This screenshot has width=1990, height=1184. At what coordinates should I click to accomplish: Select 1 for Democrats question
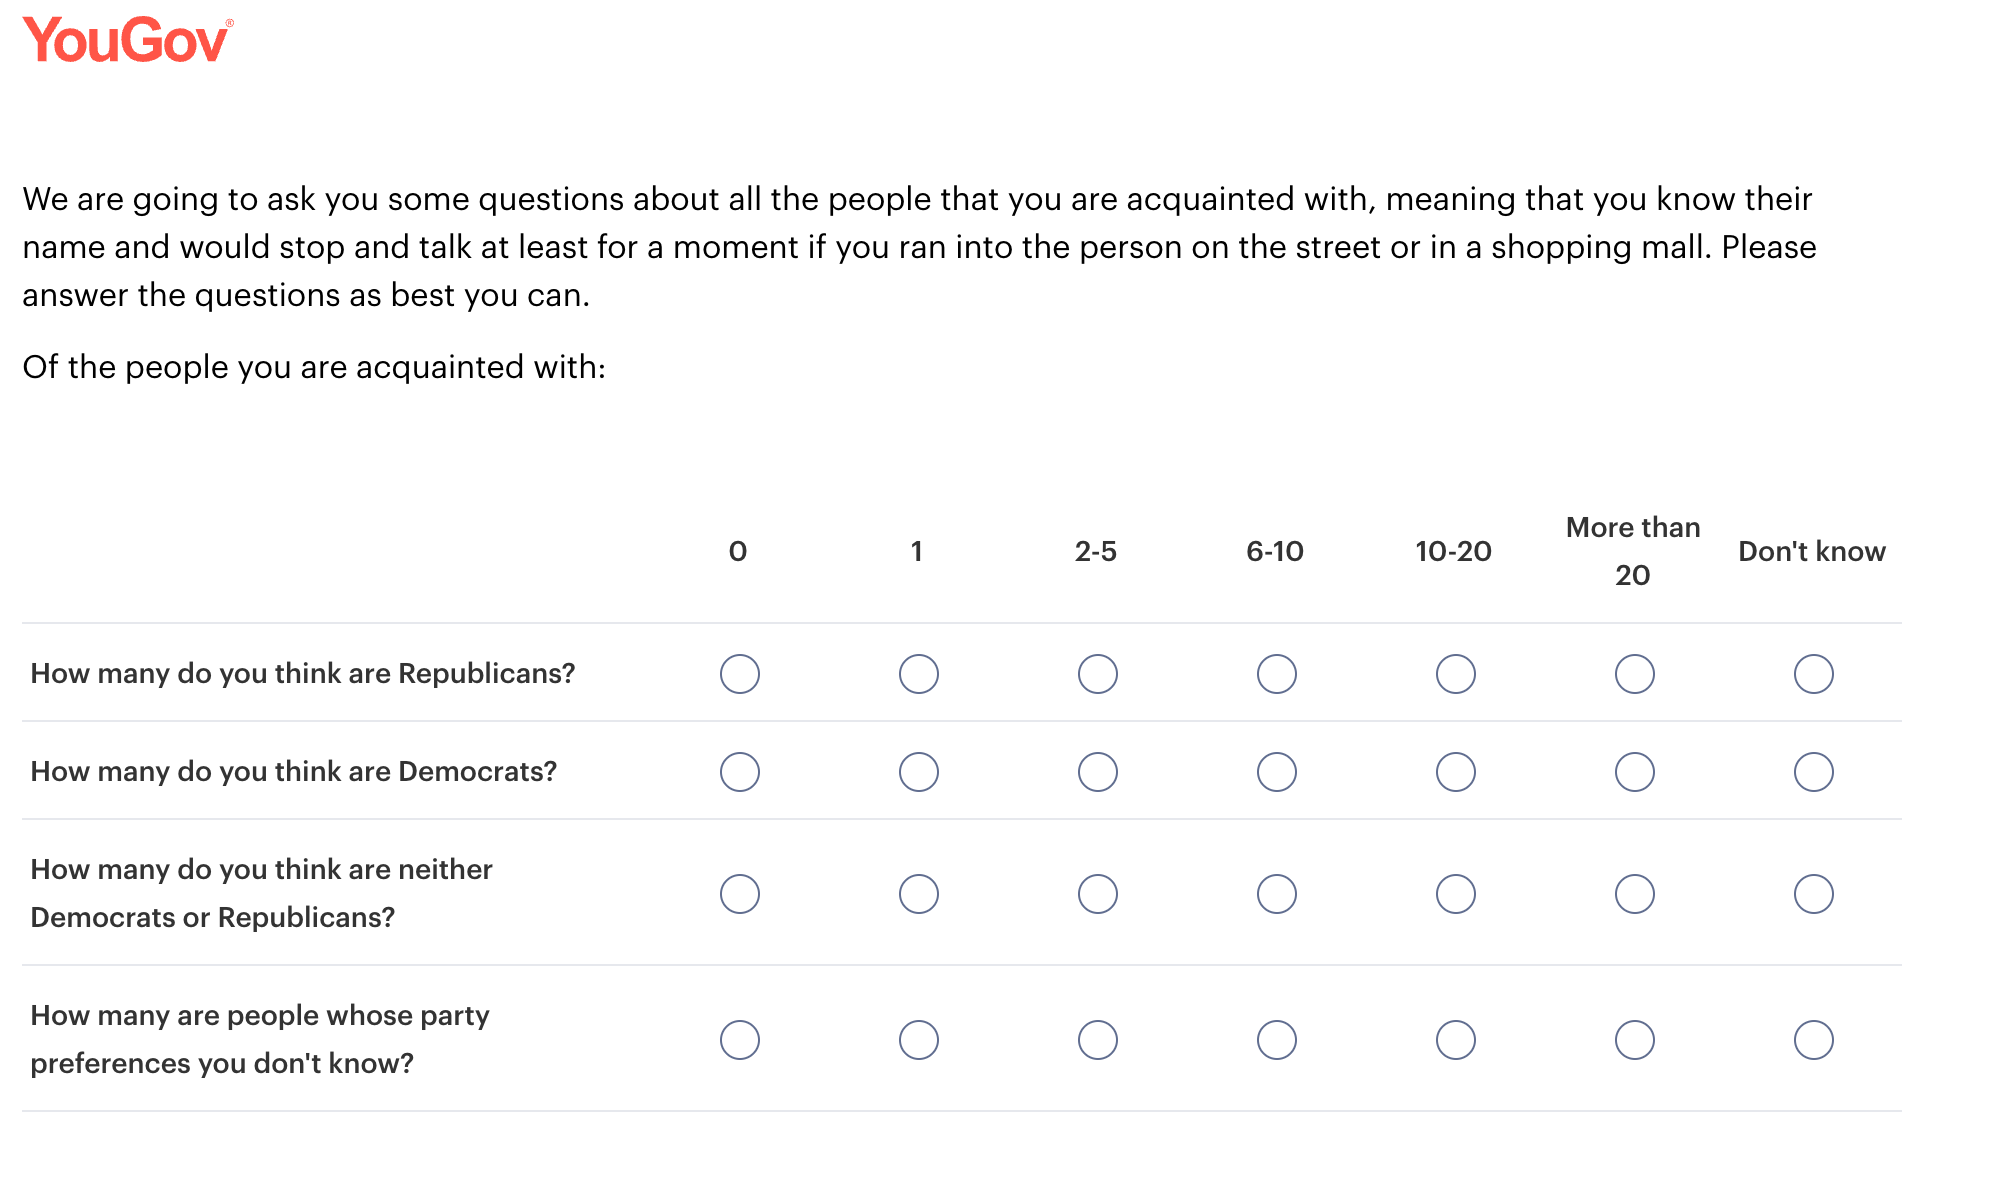click(918, 772)
